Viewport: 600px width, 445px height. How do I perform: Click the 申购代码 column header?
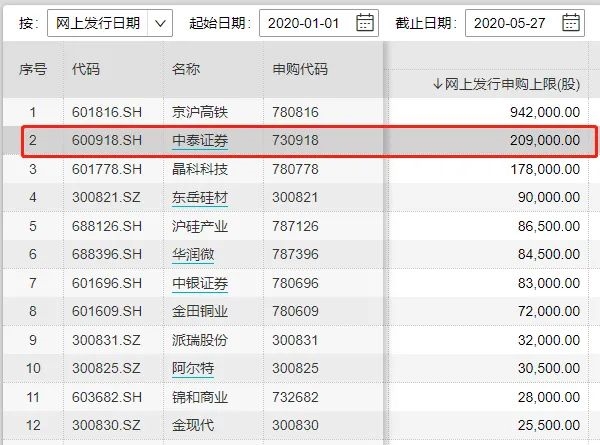[300, 69]
